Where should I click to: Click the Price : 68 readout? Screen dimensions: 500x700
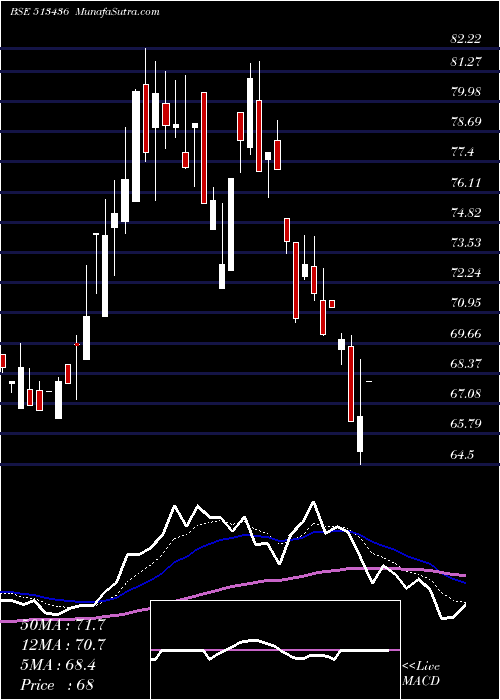click(58, 685)
